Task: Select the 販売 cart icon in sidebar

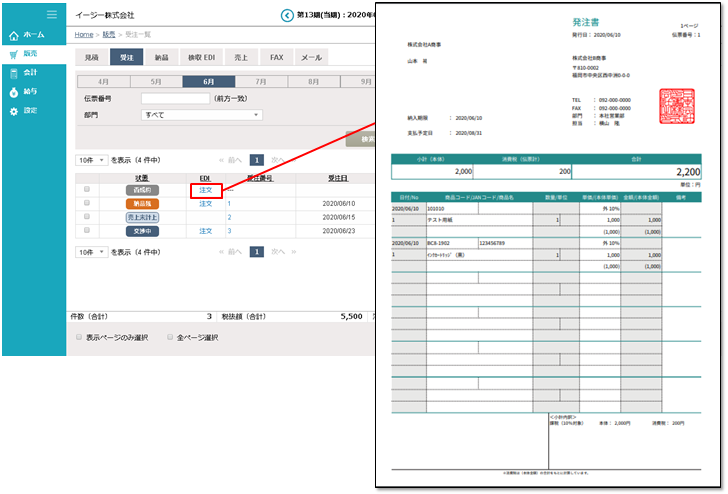Action: pos(14,54)
